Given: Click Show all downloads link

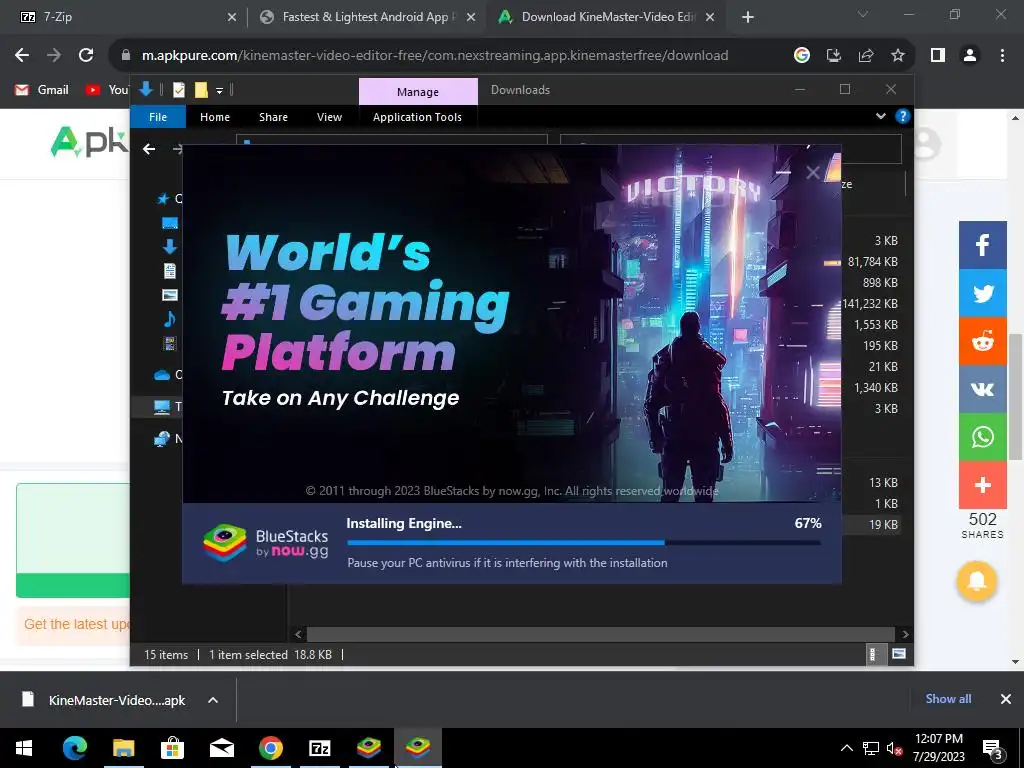Looking at the screenshot, I should pyautogui.click(x=948, y=699).
